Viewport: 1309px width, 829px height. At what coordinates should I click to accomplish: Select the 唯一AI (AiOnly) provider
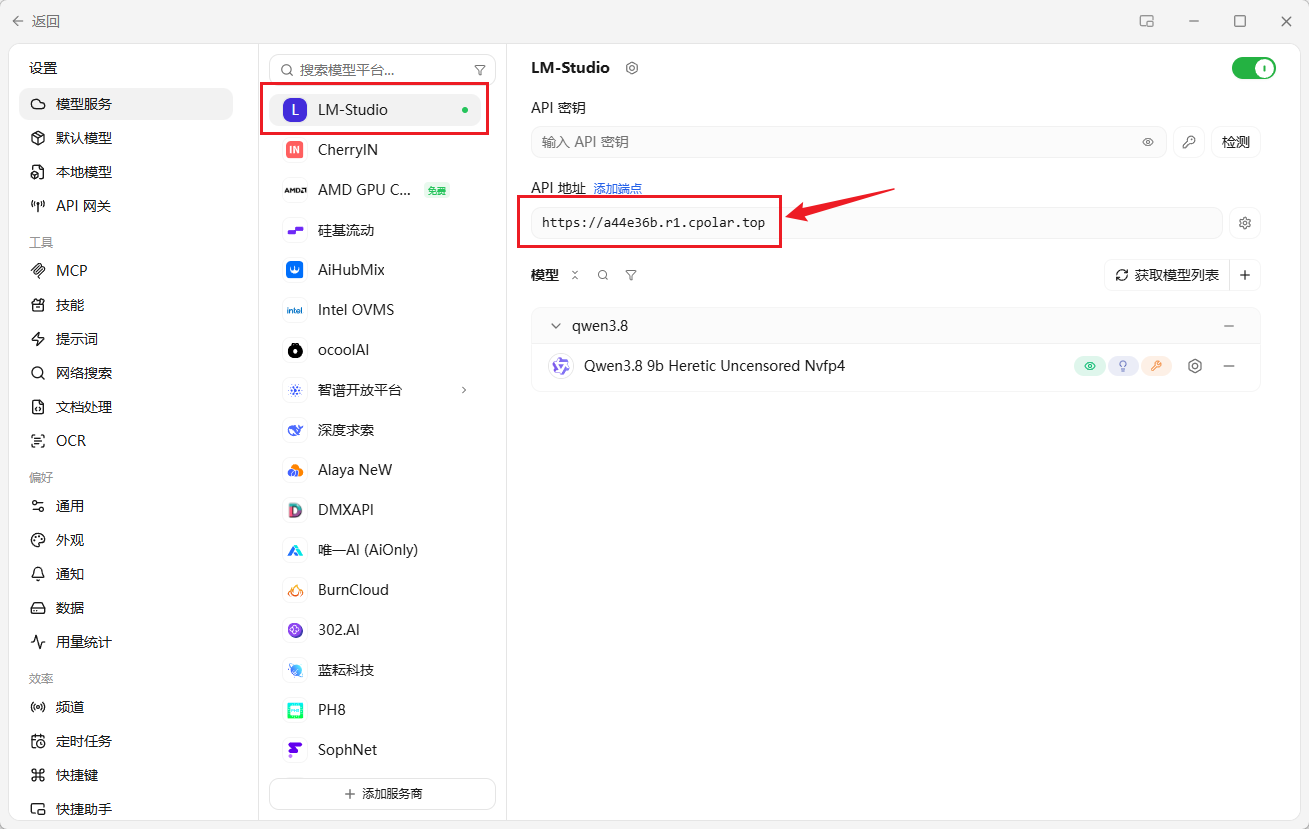click(x=375, y=550)
